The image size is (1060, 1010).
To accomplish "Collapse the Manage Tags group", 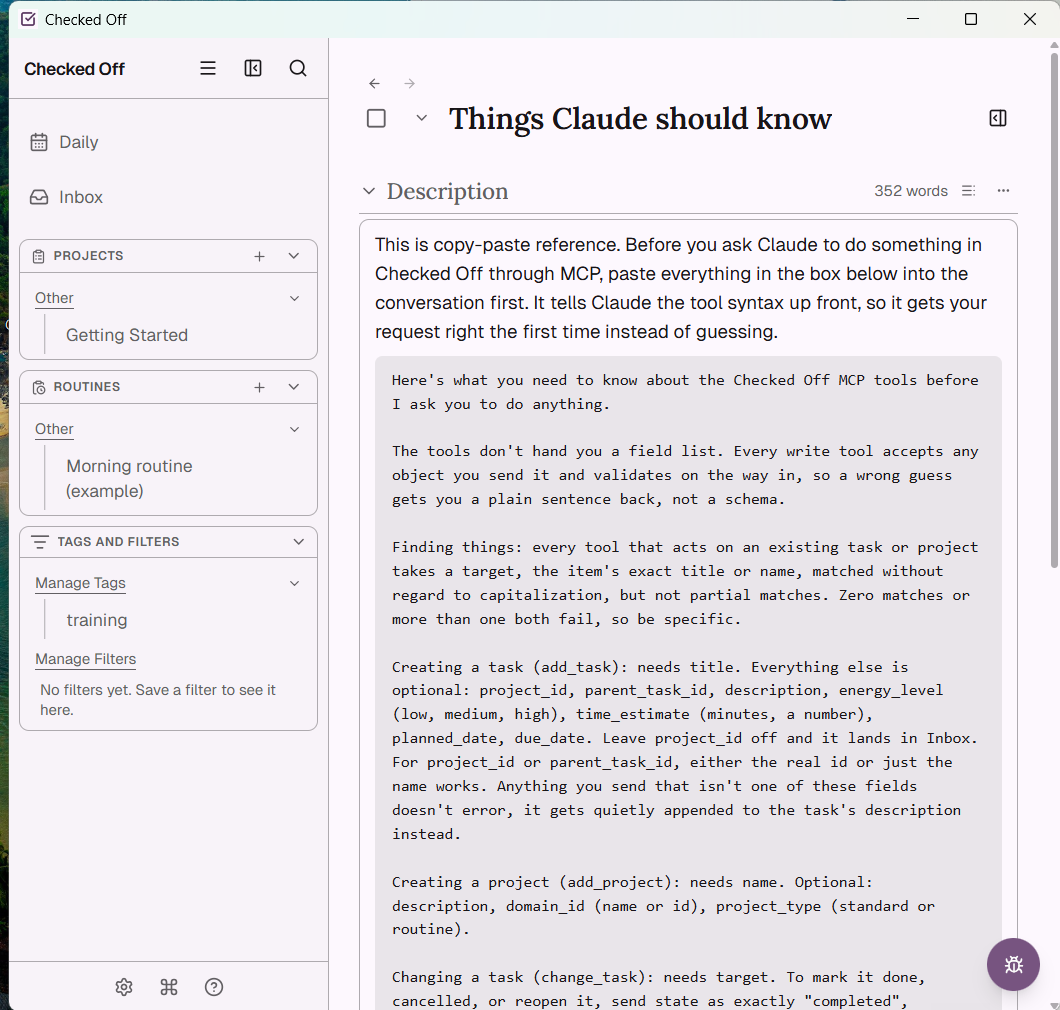I will (x=294, y=583).
